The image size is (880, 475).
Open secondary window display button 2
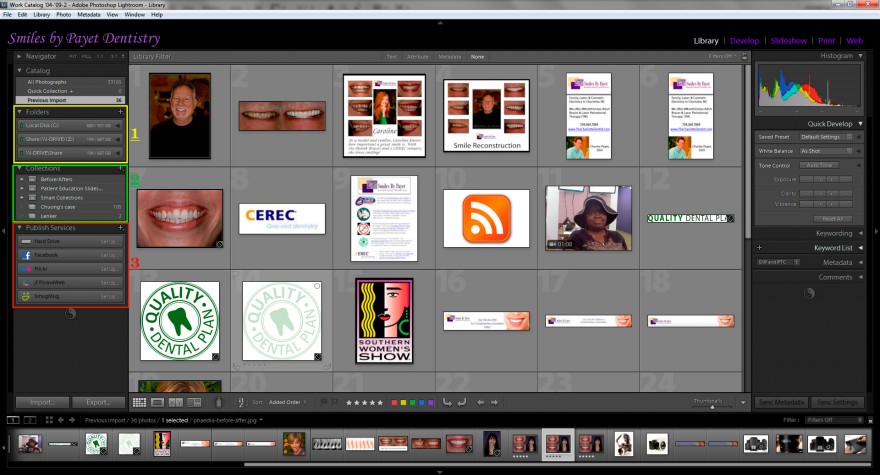pyautogui.click(x=30, y=420)
